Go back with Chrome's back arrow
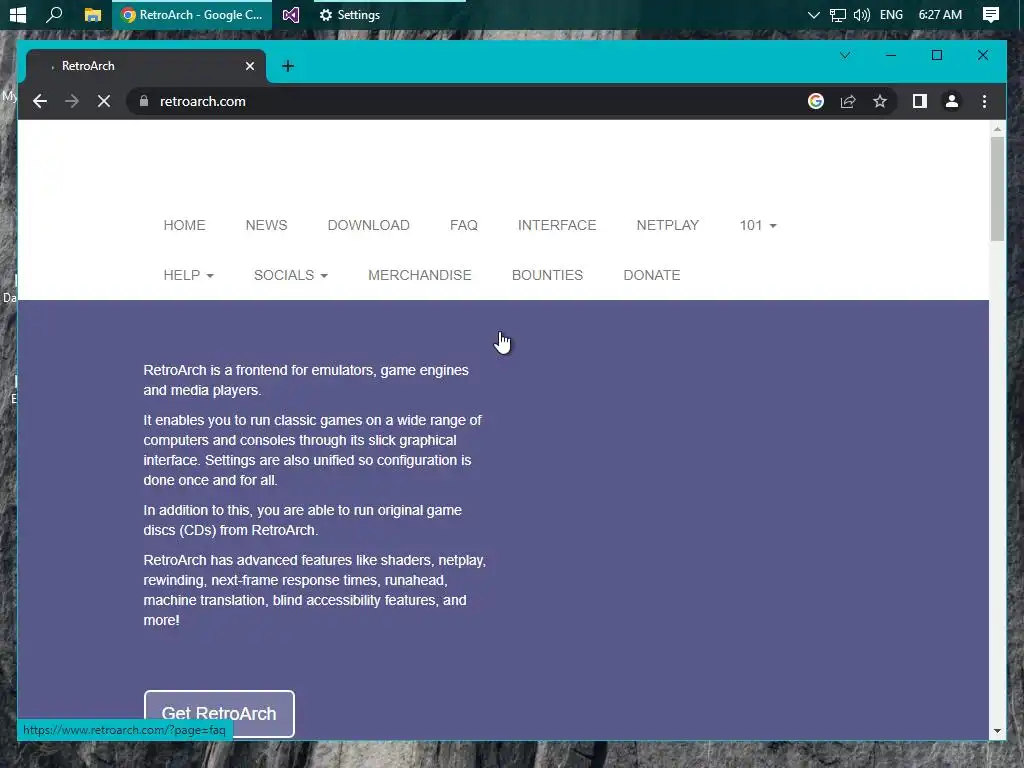The width and height of the screenshot is (1024, 768). click(40, 101)
